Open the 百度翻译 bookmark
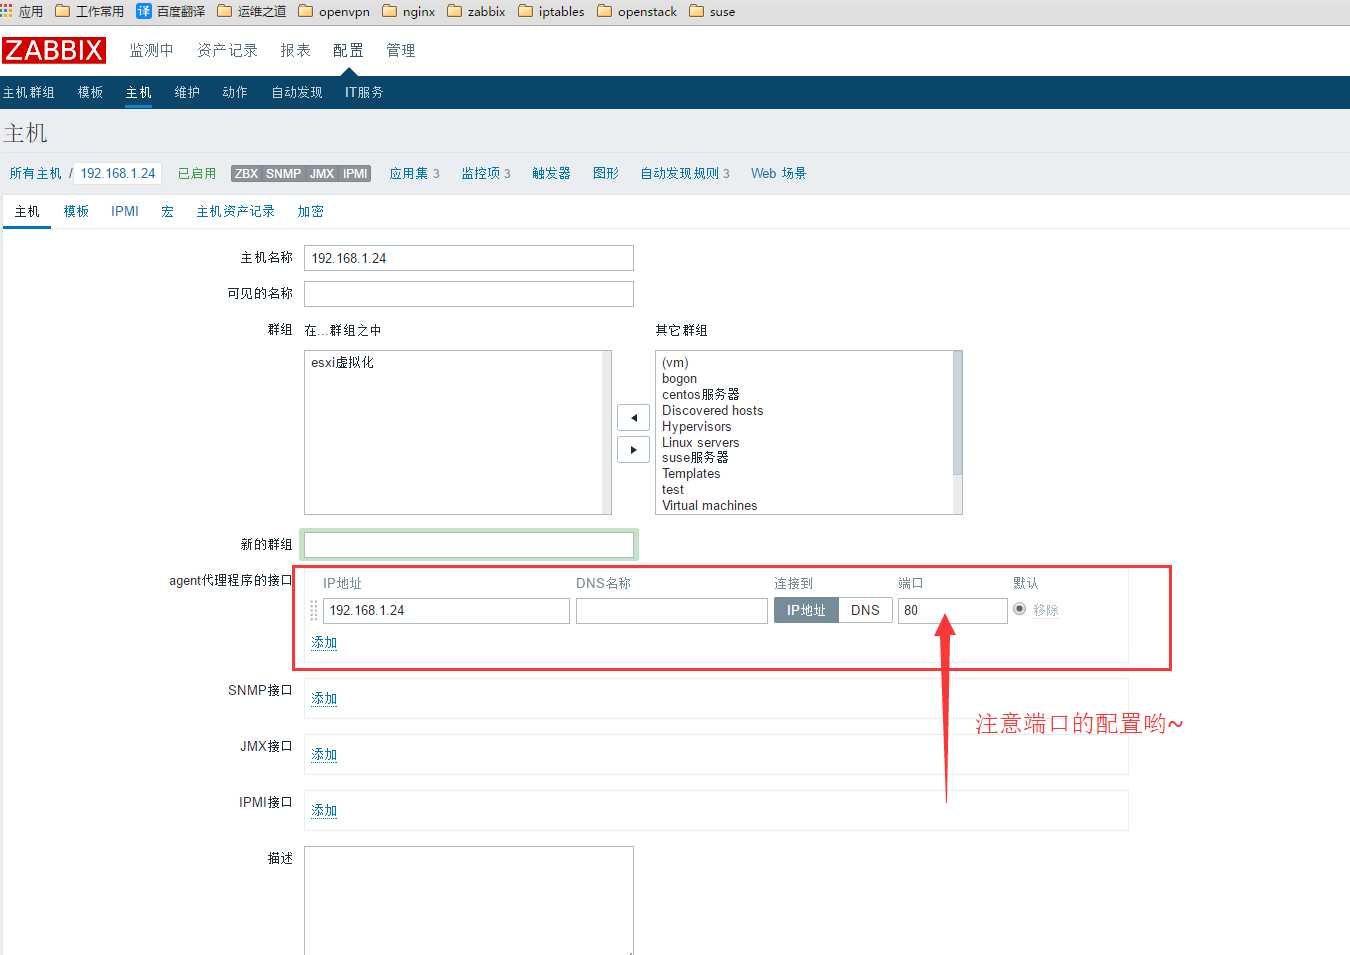1350x955 pixels. pos(170,11)
